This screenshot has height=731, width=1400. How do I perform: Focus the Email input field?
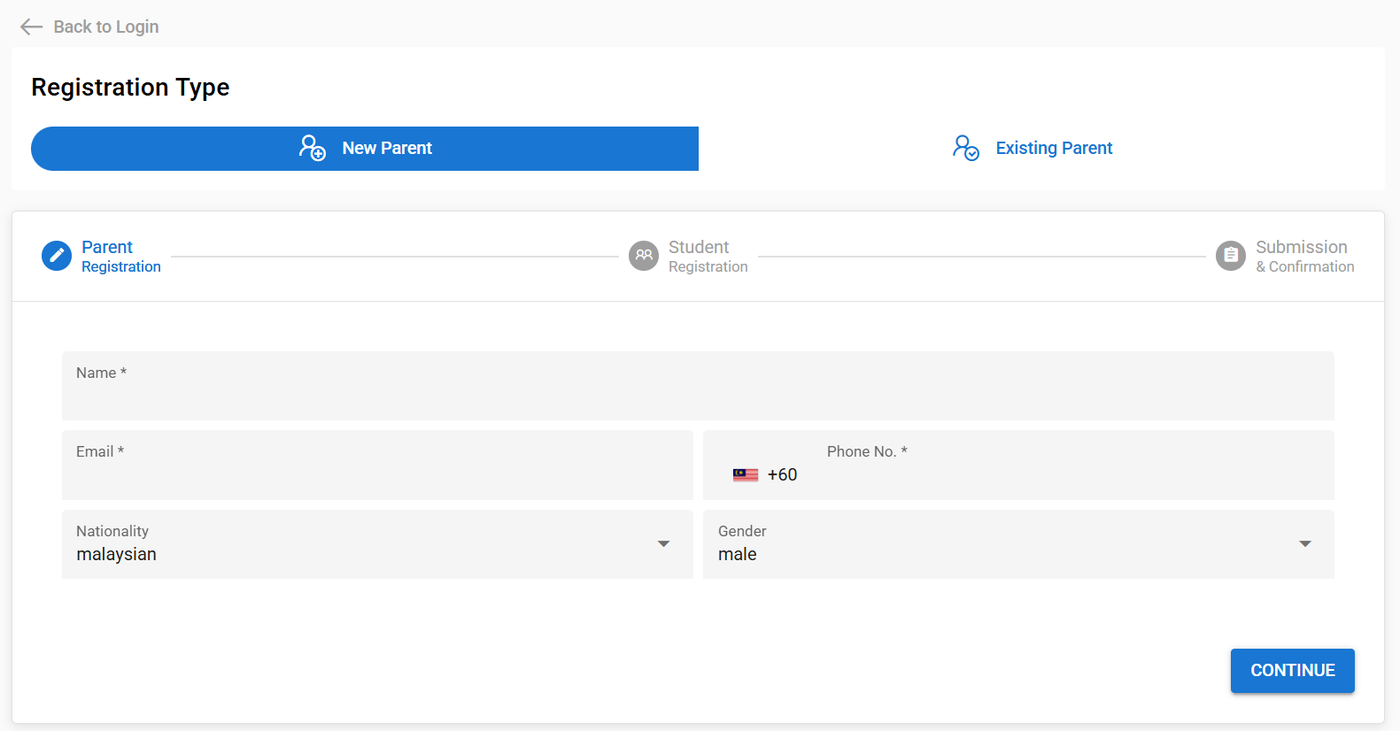[377, 465]
